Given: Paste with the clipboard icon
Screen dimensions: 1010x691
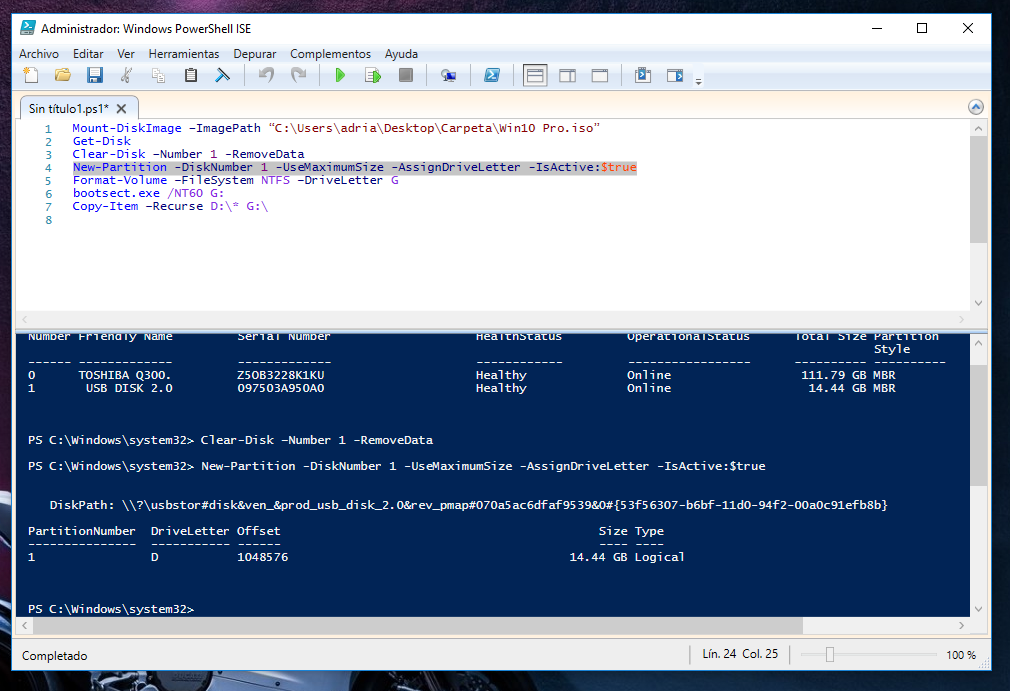Looking at the screenshot, I should pos(191,75).
